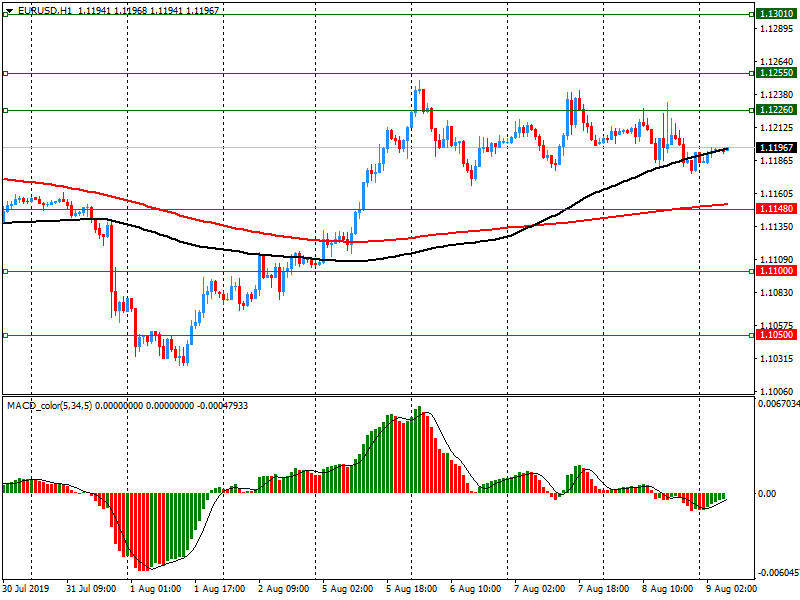
Task: Click the 5 Aug 18:00 time label
Action: pos(411,589)
